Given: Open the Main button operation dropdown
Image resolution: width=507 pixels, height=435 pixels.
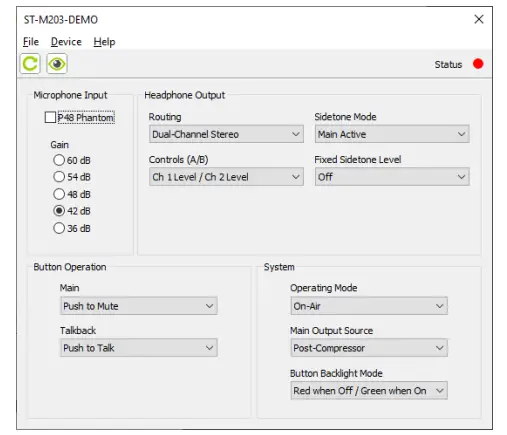Looking at the screenshot, I should click(139, 306).
